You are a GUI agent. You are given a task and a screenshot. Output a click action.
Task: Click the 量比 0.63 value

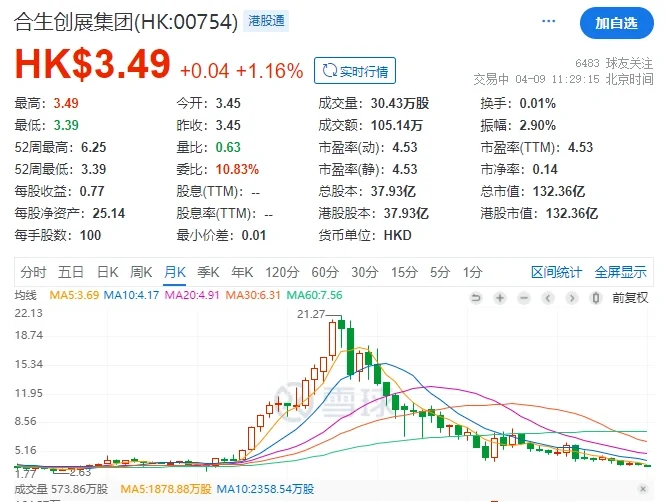pyautogui.click(x=228, y=147)
